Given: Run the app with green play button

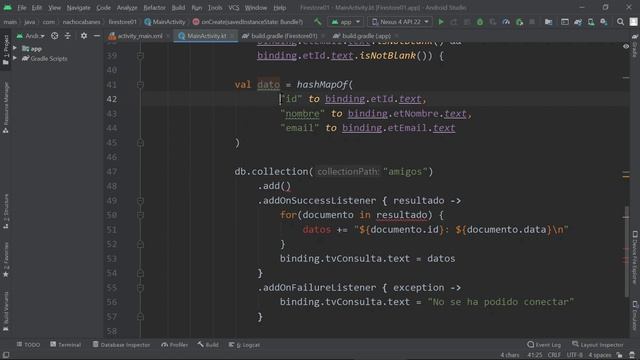Looking at the screenshot, I should [441, 22].
